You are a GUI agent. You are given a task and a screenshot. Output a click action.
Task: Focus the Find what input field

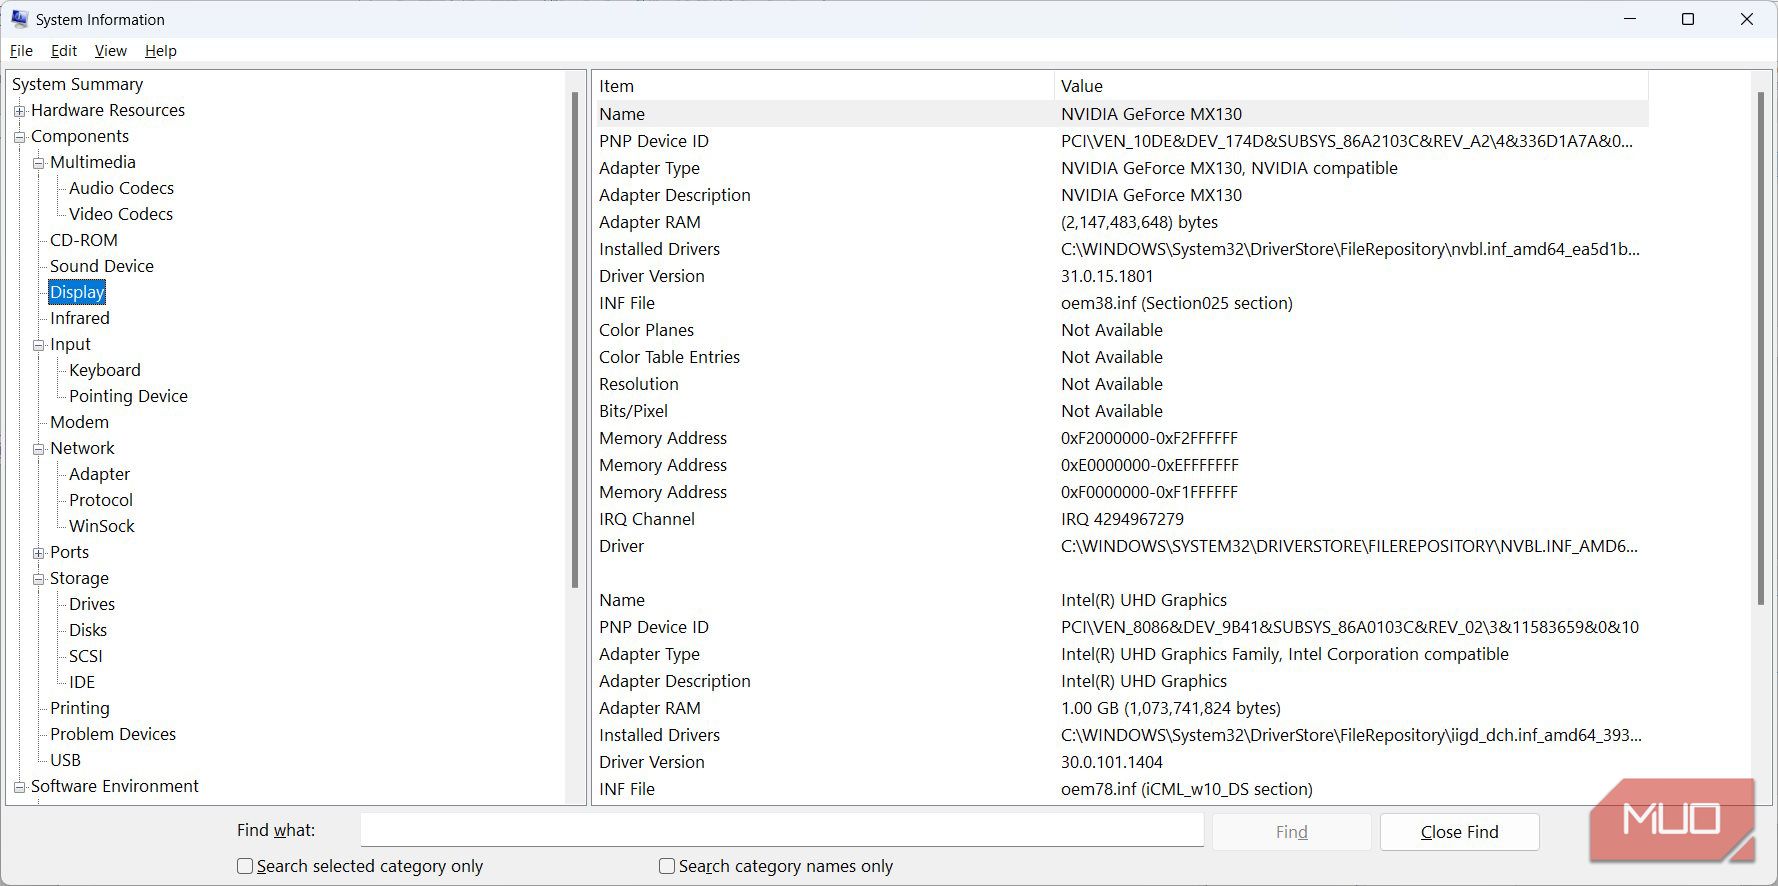tap(782, 830)
